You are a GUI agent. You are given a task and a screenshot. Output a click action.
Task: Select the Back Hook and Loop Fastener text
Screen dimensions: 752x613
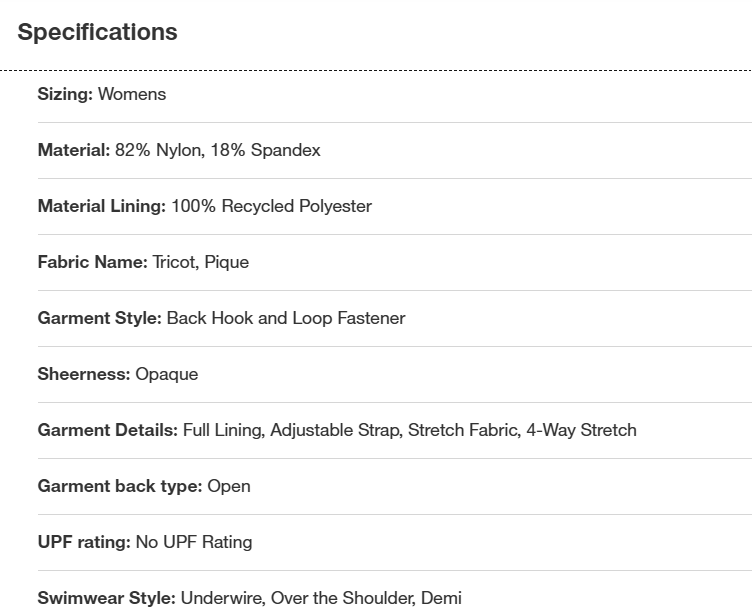point(286,318)
